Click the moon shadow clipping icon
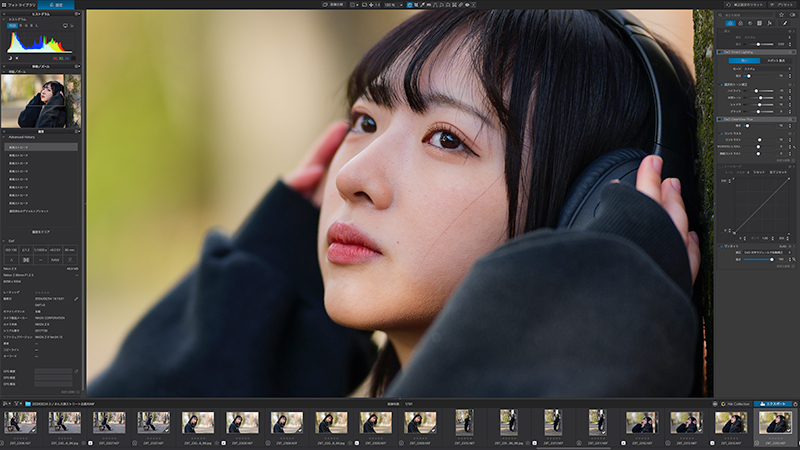800x450 pixels. point(10,58)
